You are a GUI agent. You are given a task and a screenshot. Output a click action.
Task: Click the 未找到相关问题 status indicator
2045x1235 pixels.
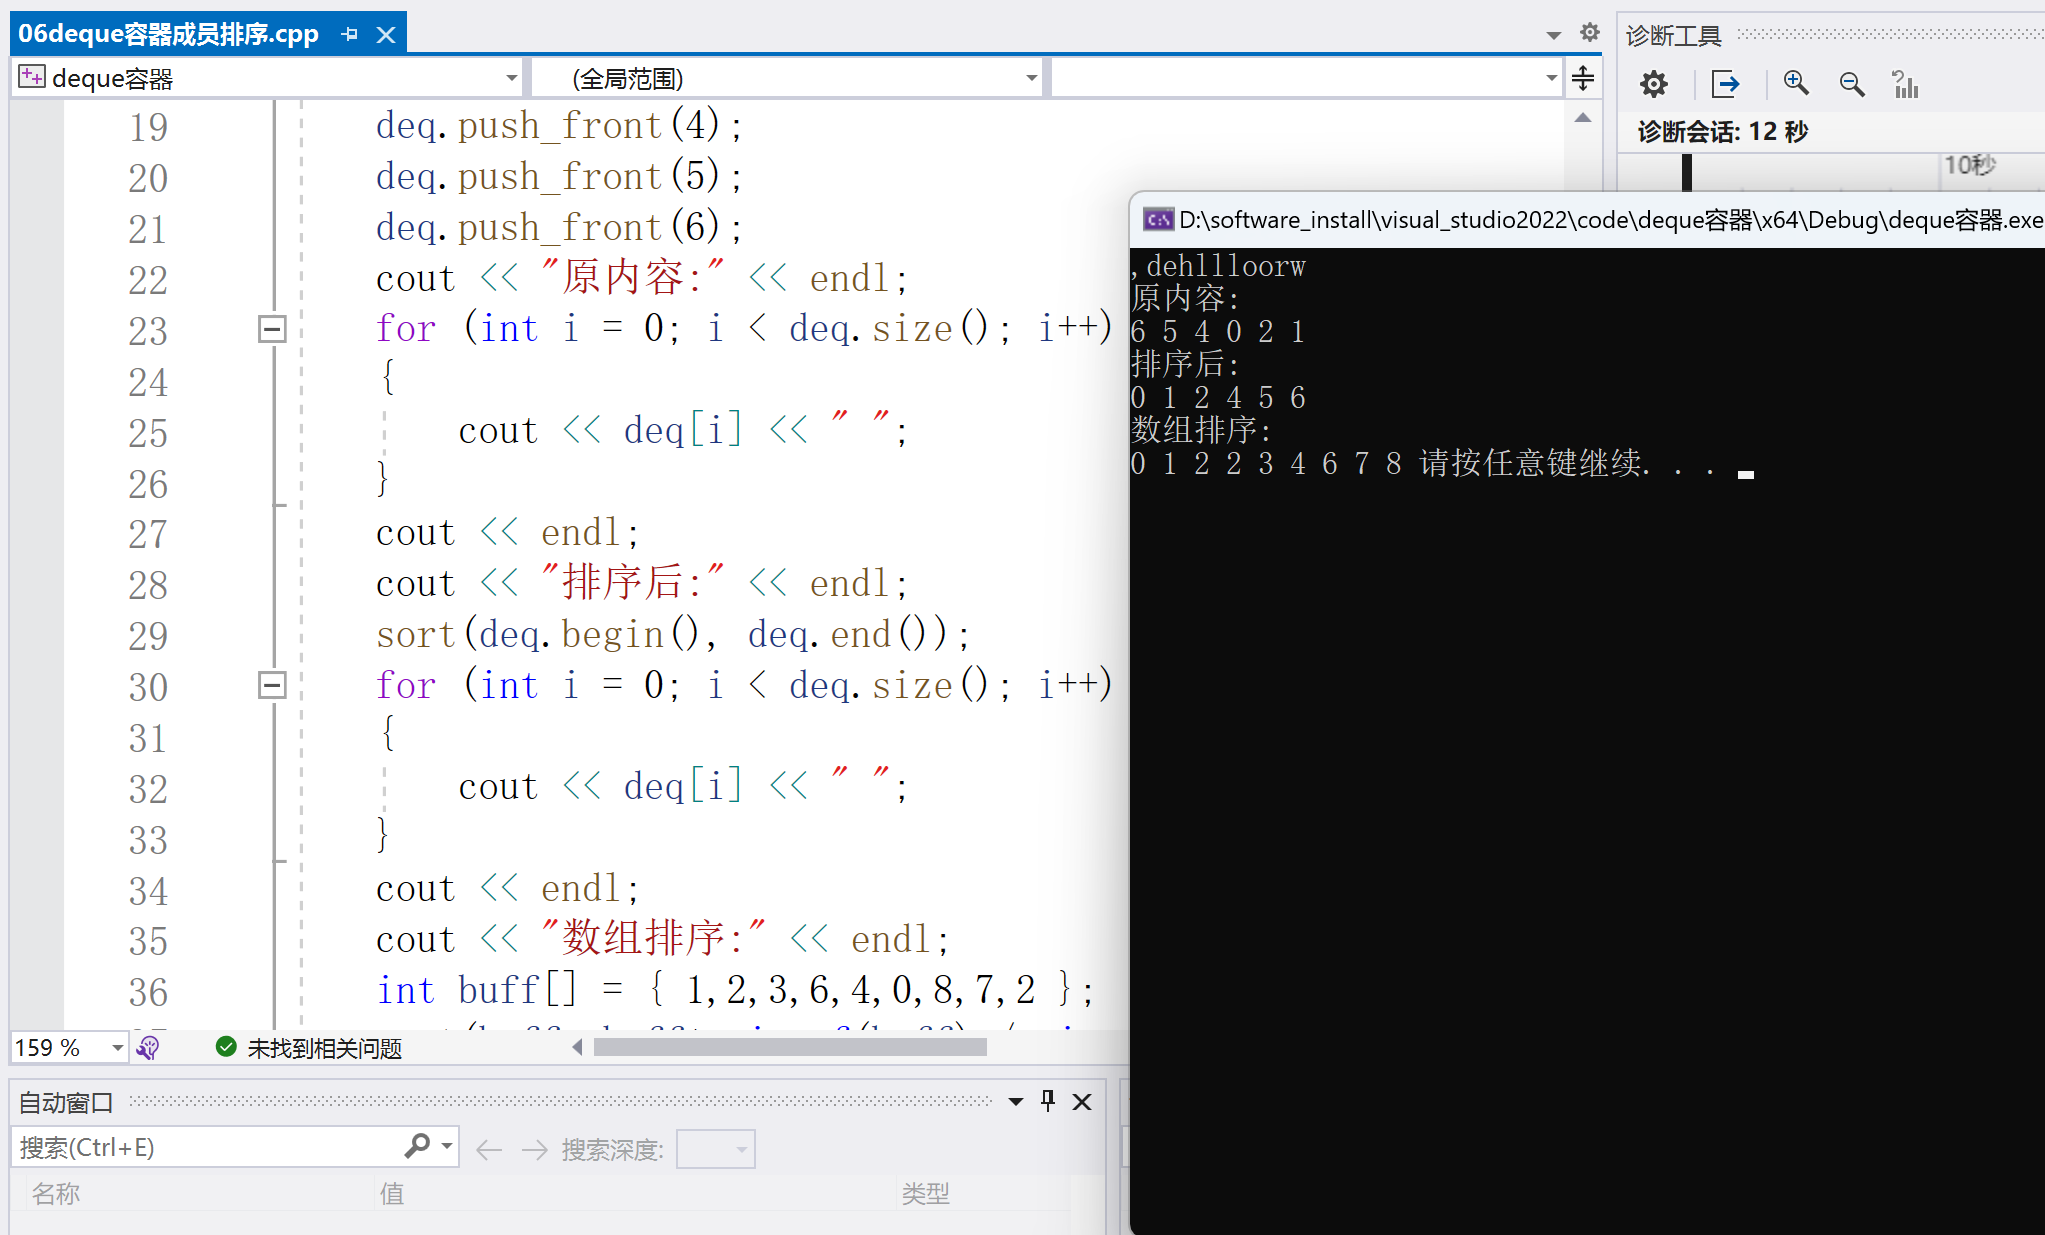point(309,1047)
